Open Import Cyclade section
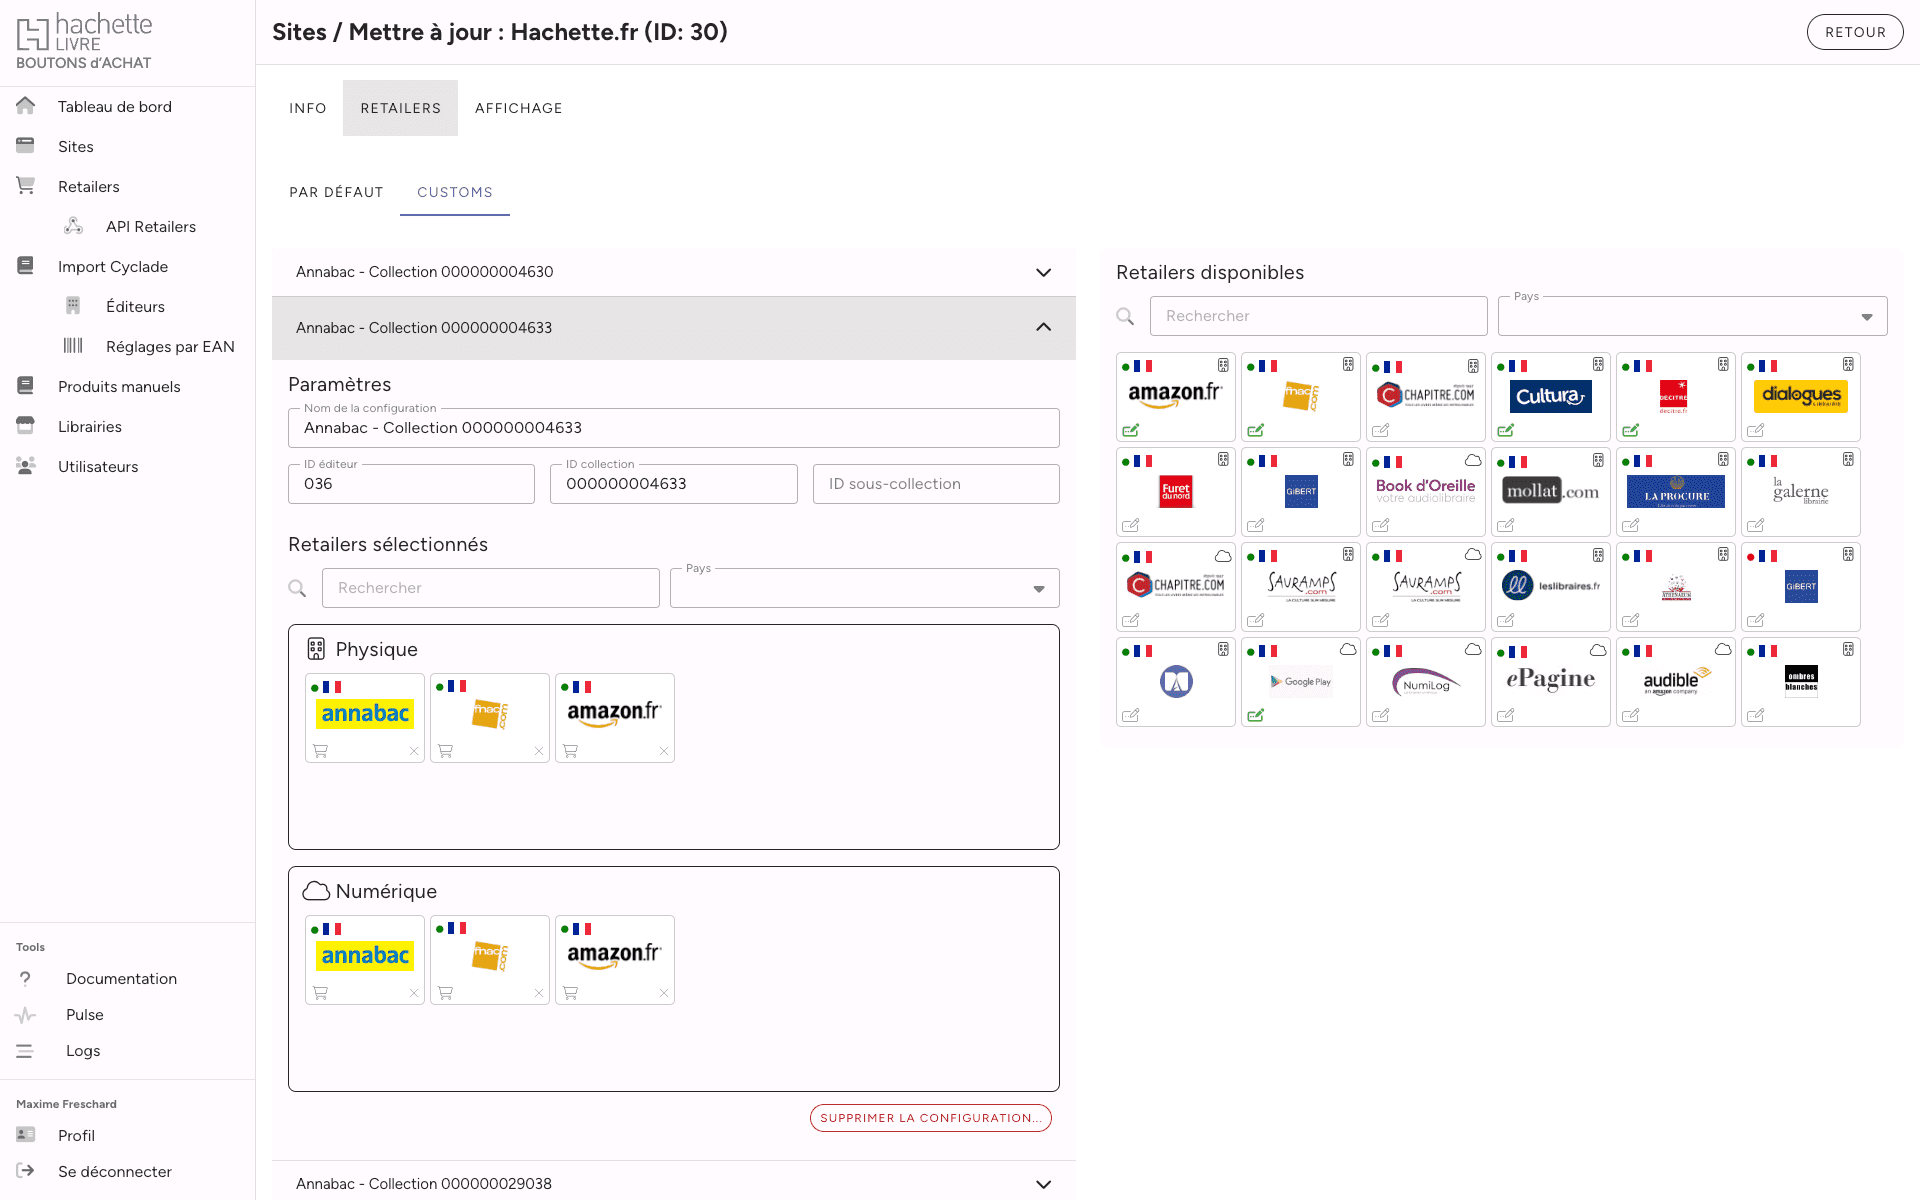This screenshot has width=1920, height=1200. click(113, 267)
